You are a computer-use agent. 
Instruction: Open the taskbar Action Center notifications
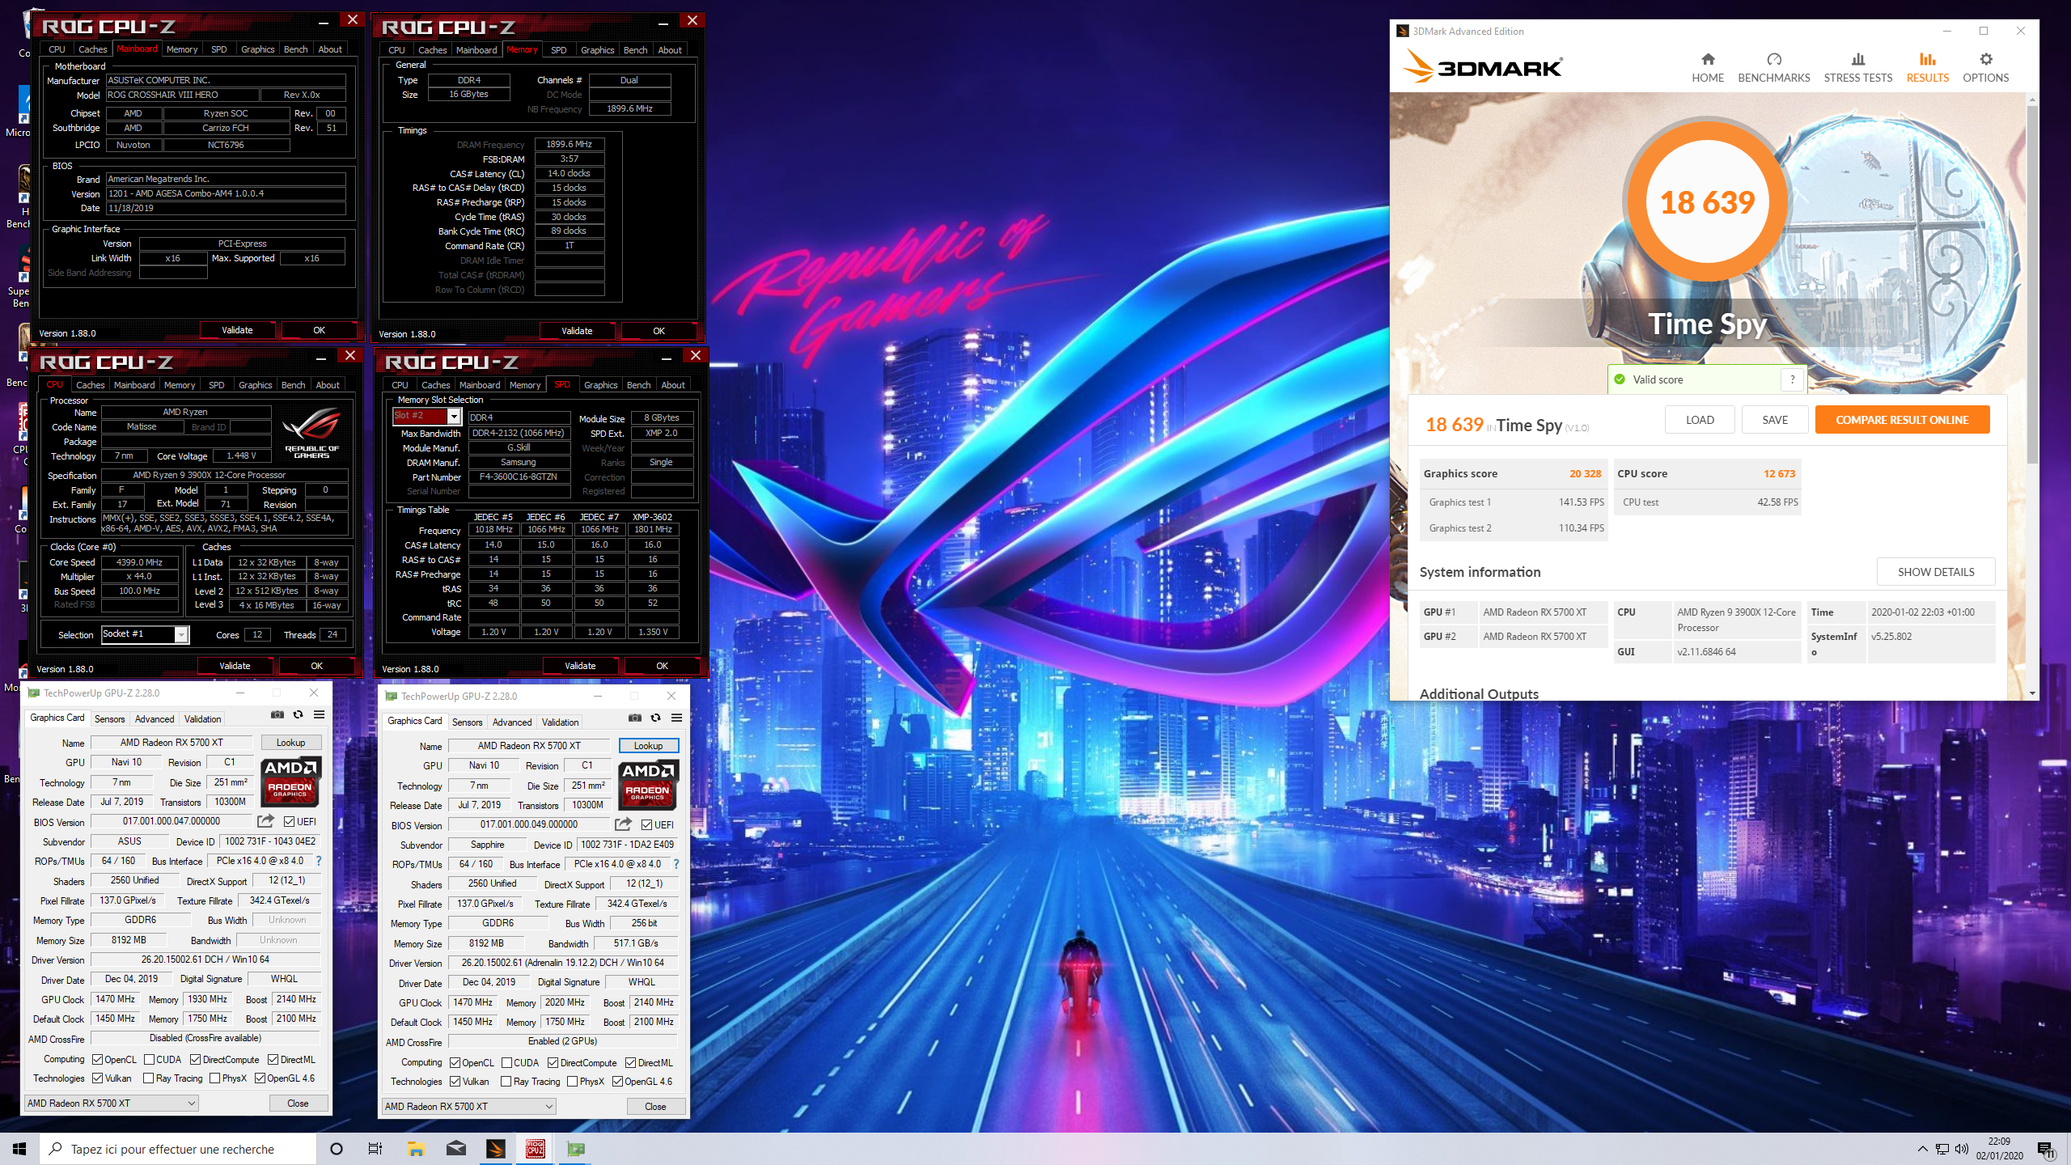coord(2045,1149)
